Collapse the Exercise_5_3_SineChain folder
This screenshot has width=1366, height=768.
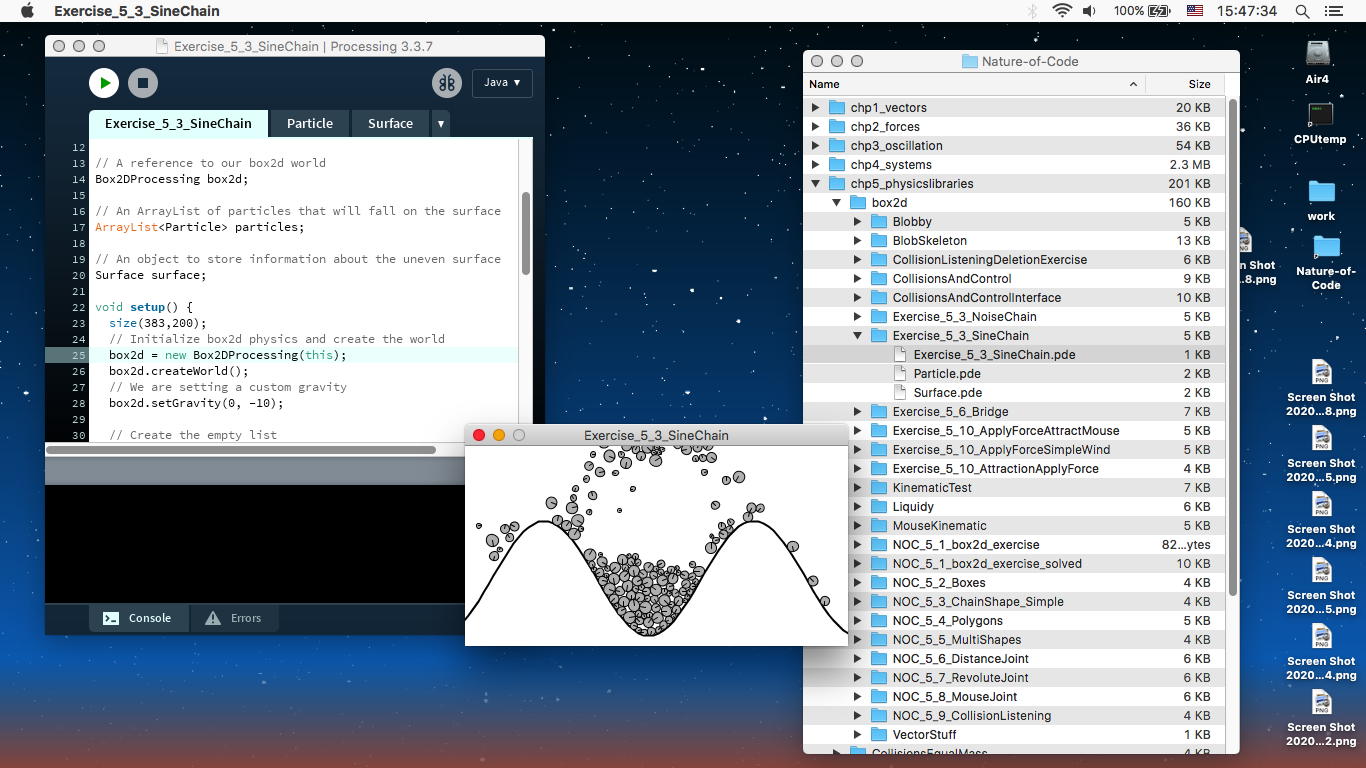pos(858,336)
